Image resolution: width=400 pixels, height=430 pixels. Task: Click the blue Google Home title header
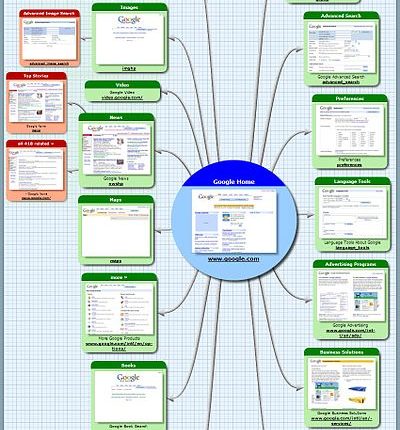(x=234, y=182)
